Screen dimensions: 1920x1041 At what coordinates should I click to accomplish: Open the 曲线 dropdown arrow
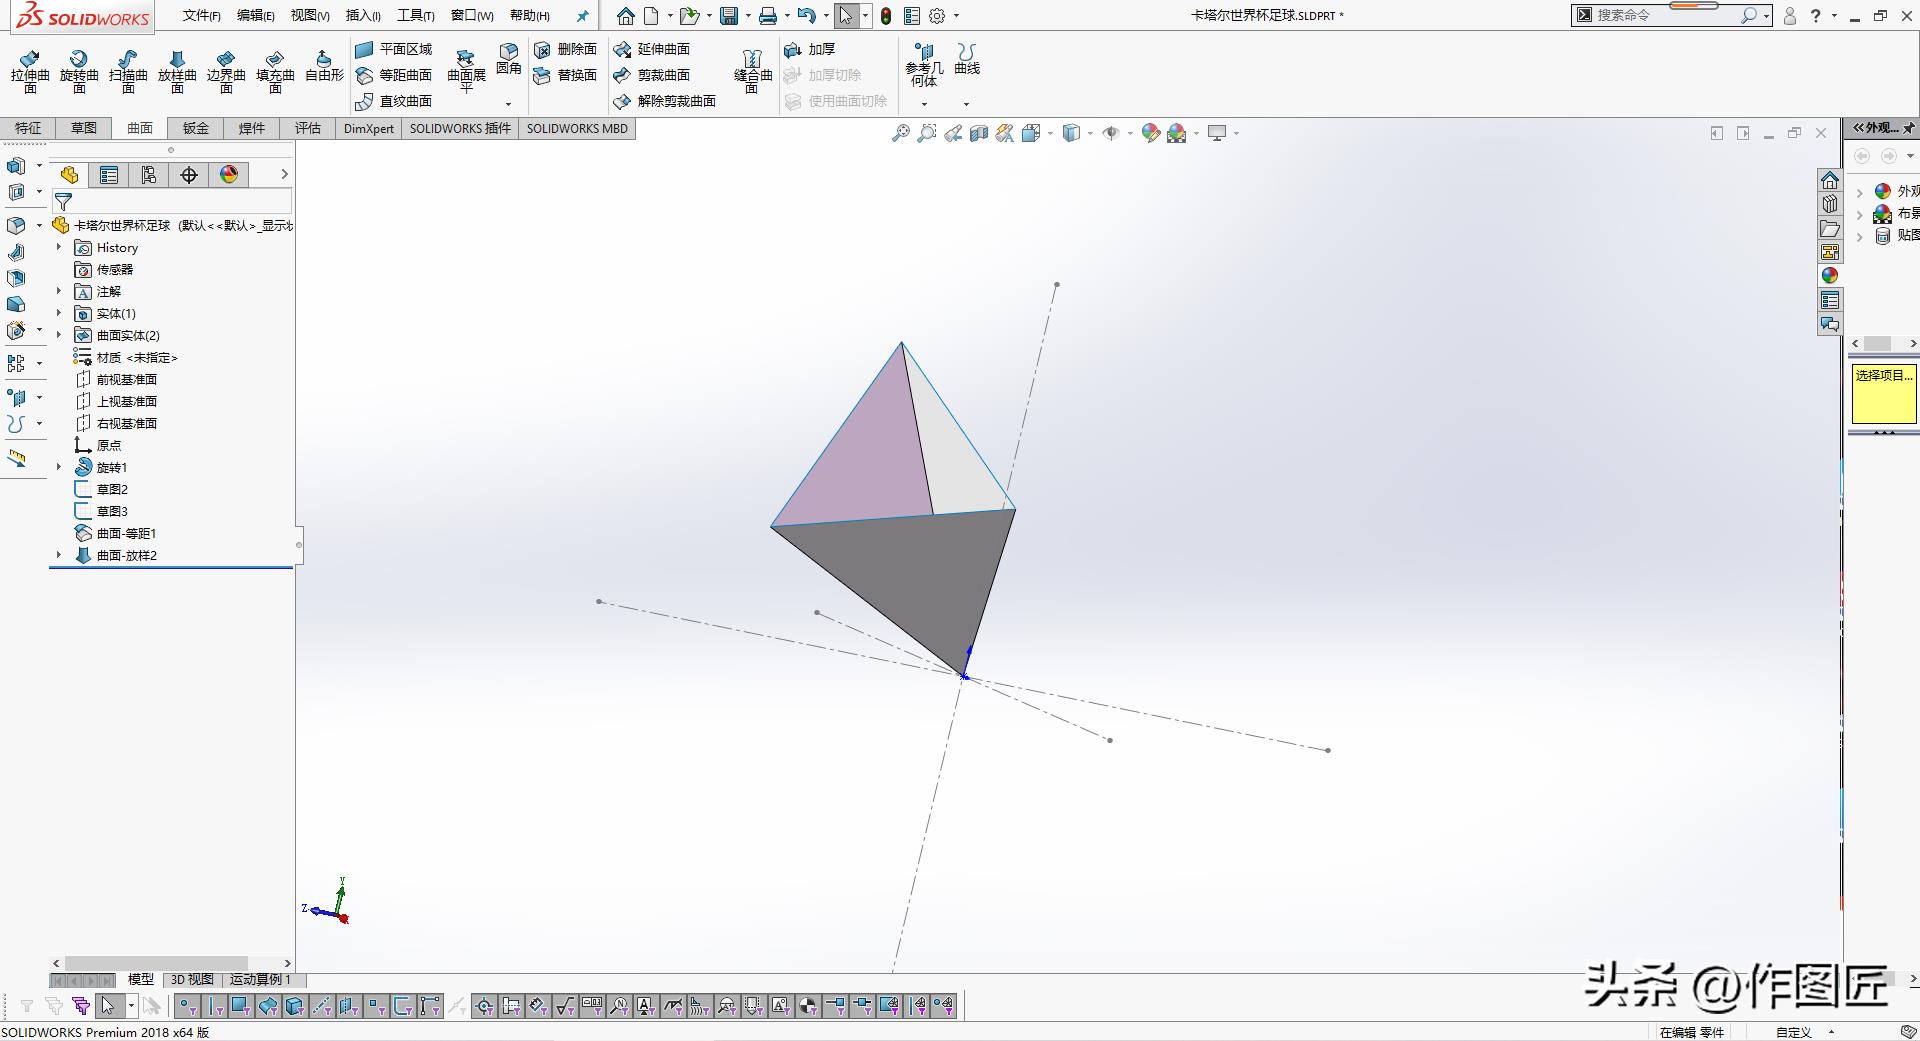click(966, 104)
